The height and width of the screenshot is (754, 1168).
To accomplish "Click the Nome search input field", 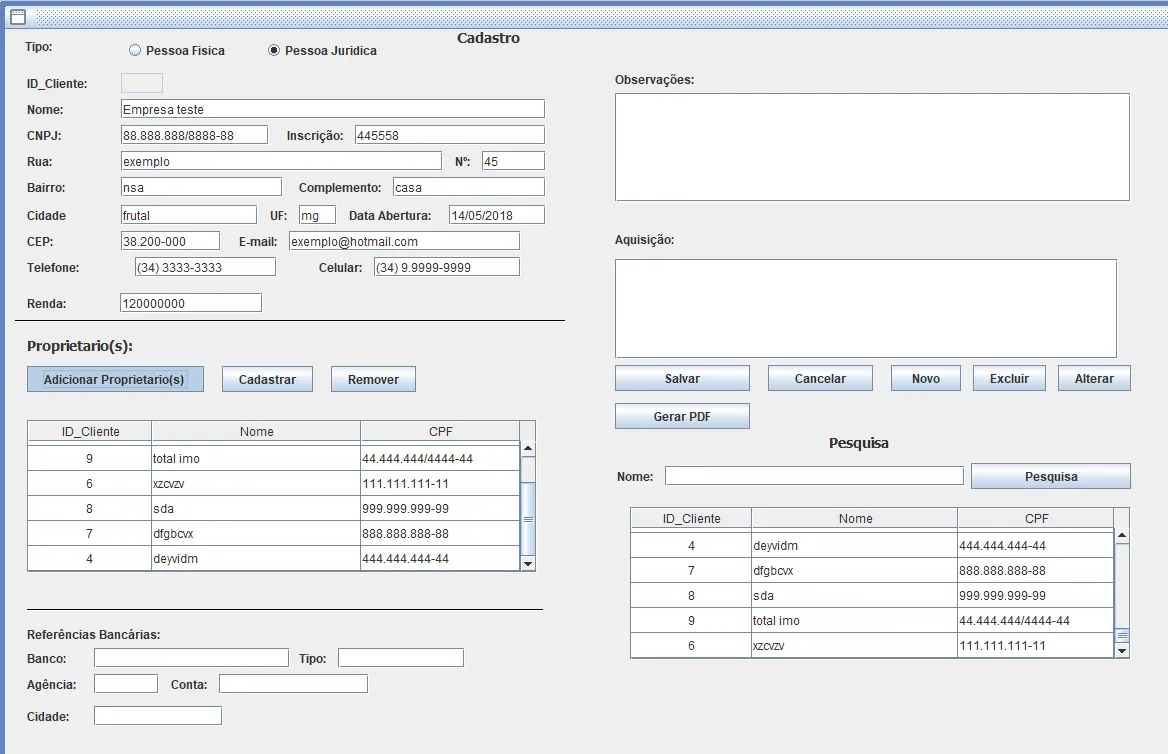I will click(x=814, y=476).
